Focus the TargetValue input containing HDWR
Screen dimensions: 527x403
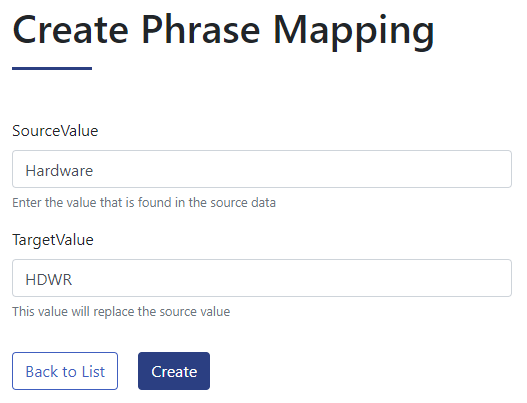tap(262, 278)
